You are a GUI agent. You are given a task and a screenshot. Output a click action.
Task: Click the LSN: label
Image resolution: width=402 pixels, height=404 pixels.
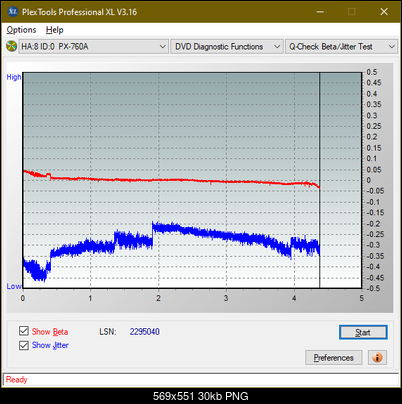[x=108, y=332]
